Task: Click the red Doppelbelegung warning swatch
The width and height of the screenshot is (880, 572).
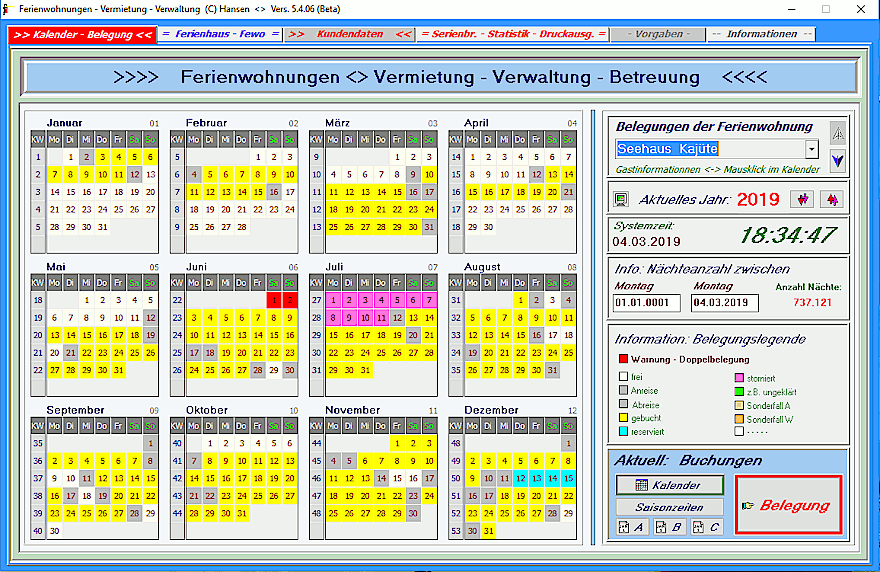Action: 622,359
